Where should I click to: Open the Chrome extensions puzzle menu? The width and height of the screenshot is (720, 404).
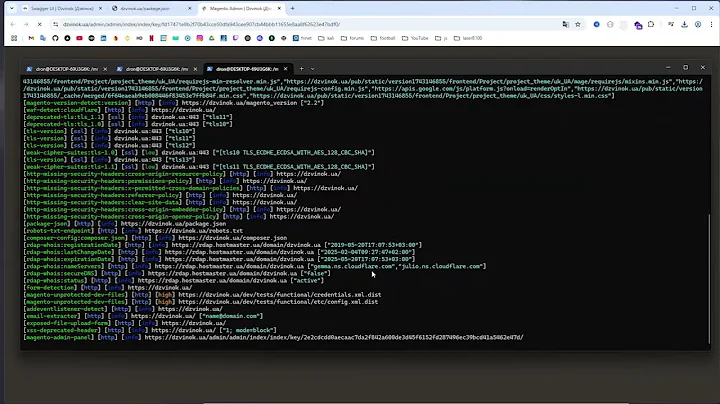pyautogui.click(x=651, y=24)
